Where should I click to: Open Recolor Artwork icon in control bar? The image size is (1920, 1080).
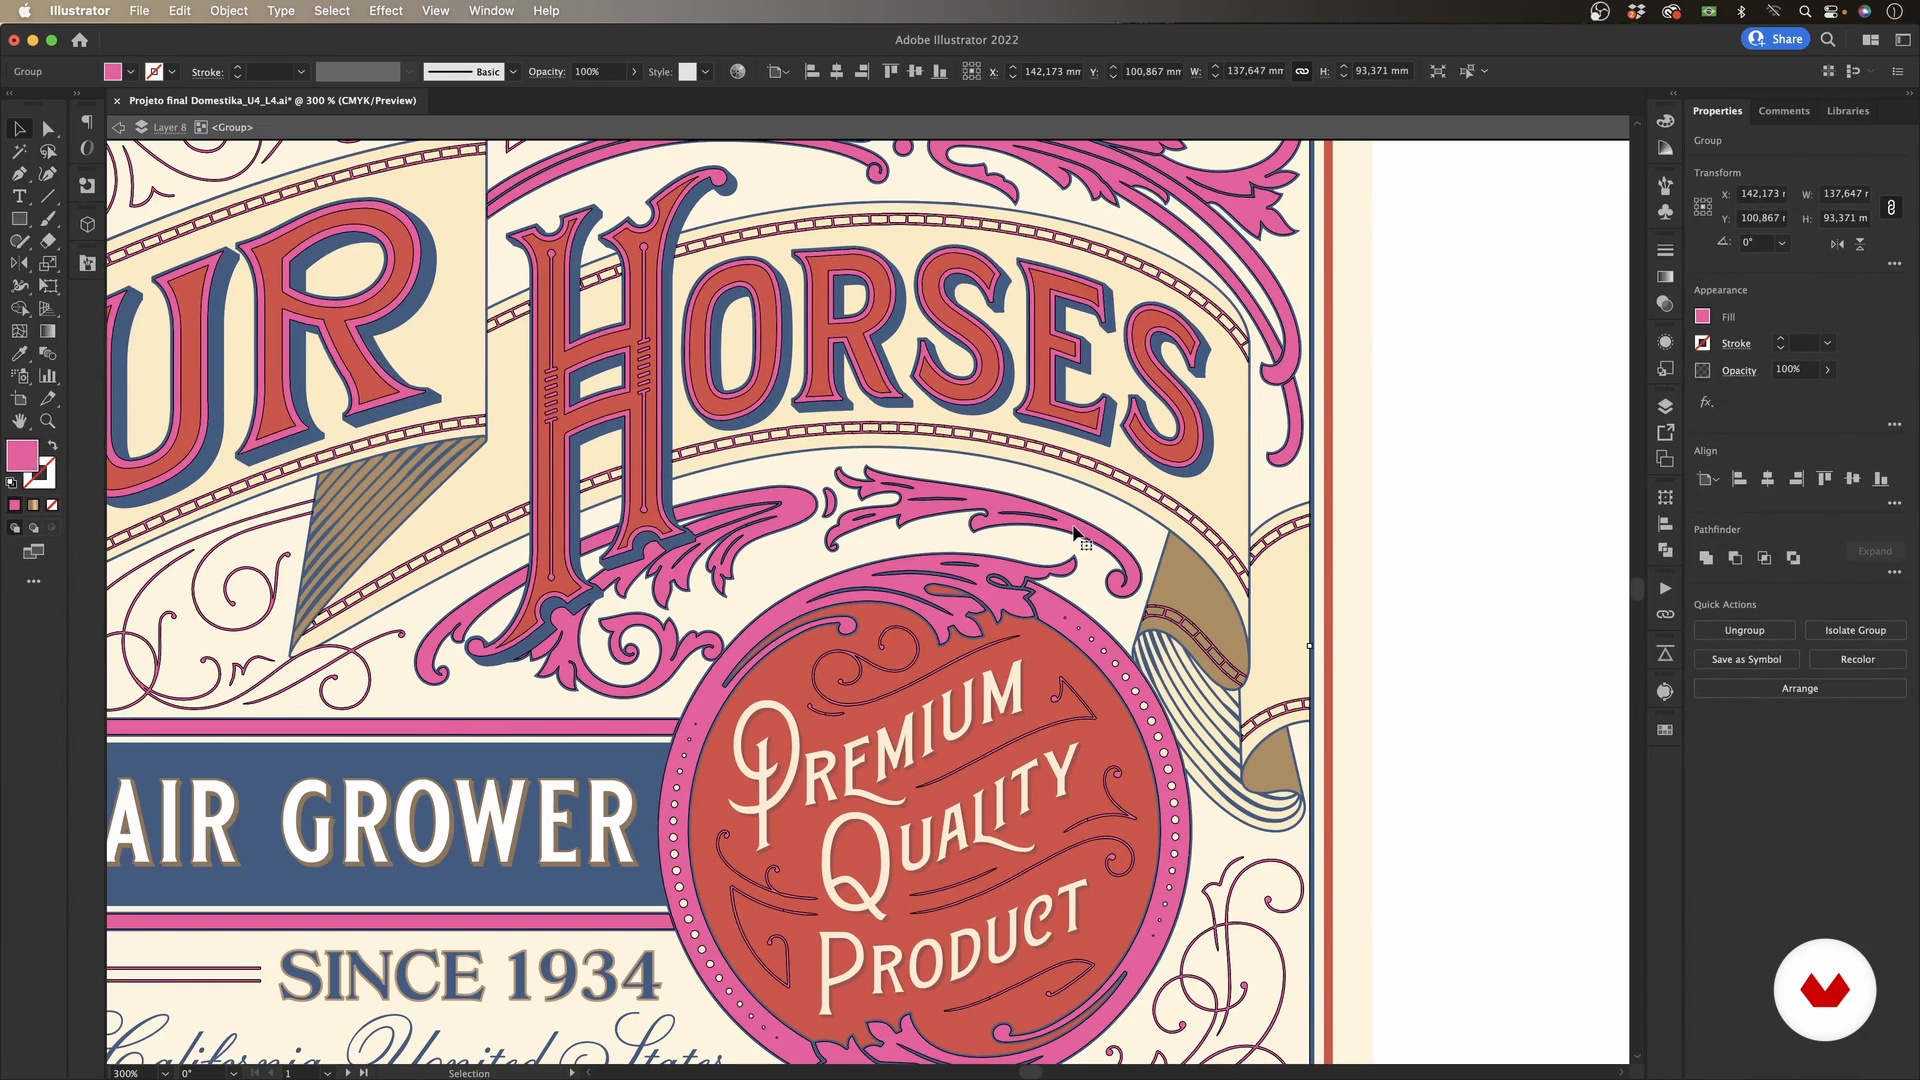pos(738,71)
